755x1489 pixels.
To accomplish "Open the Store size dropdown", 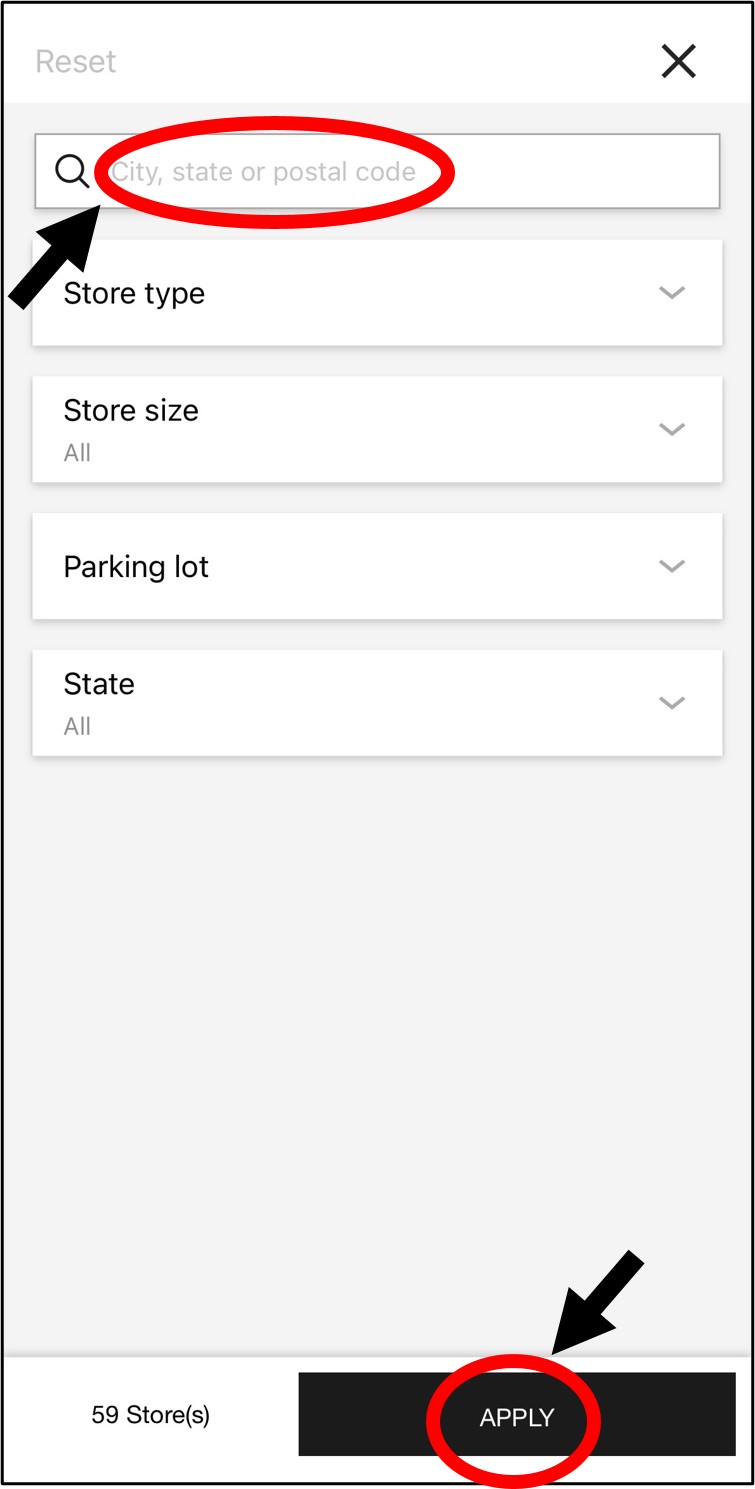I will coord(377,429).
